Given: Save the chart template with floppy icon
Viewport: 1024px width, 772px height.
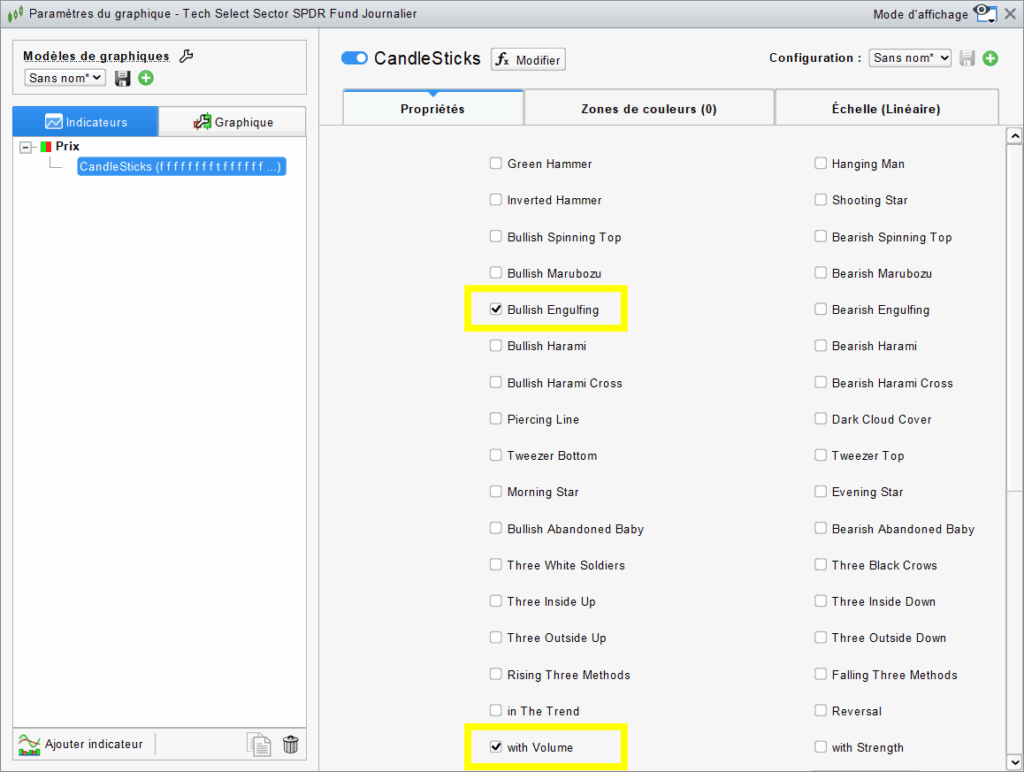Looking at the screenshot, I should (x=123, y=78).
